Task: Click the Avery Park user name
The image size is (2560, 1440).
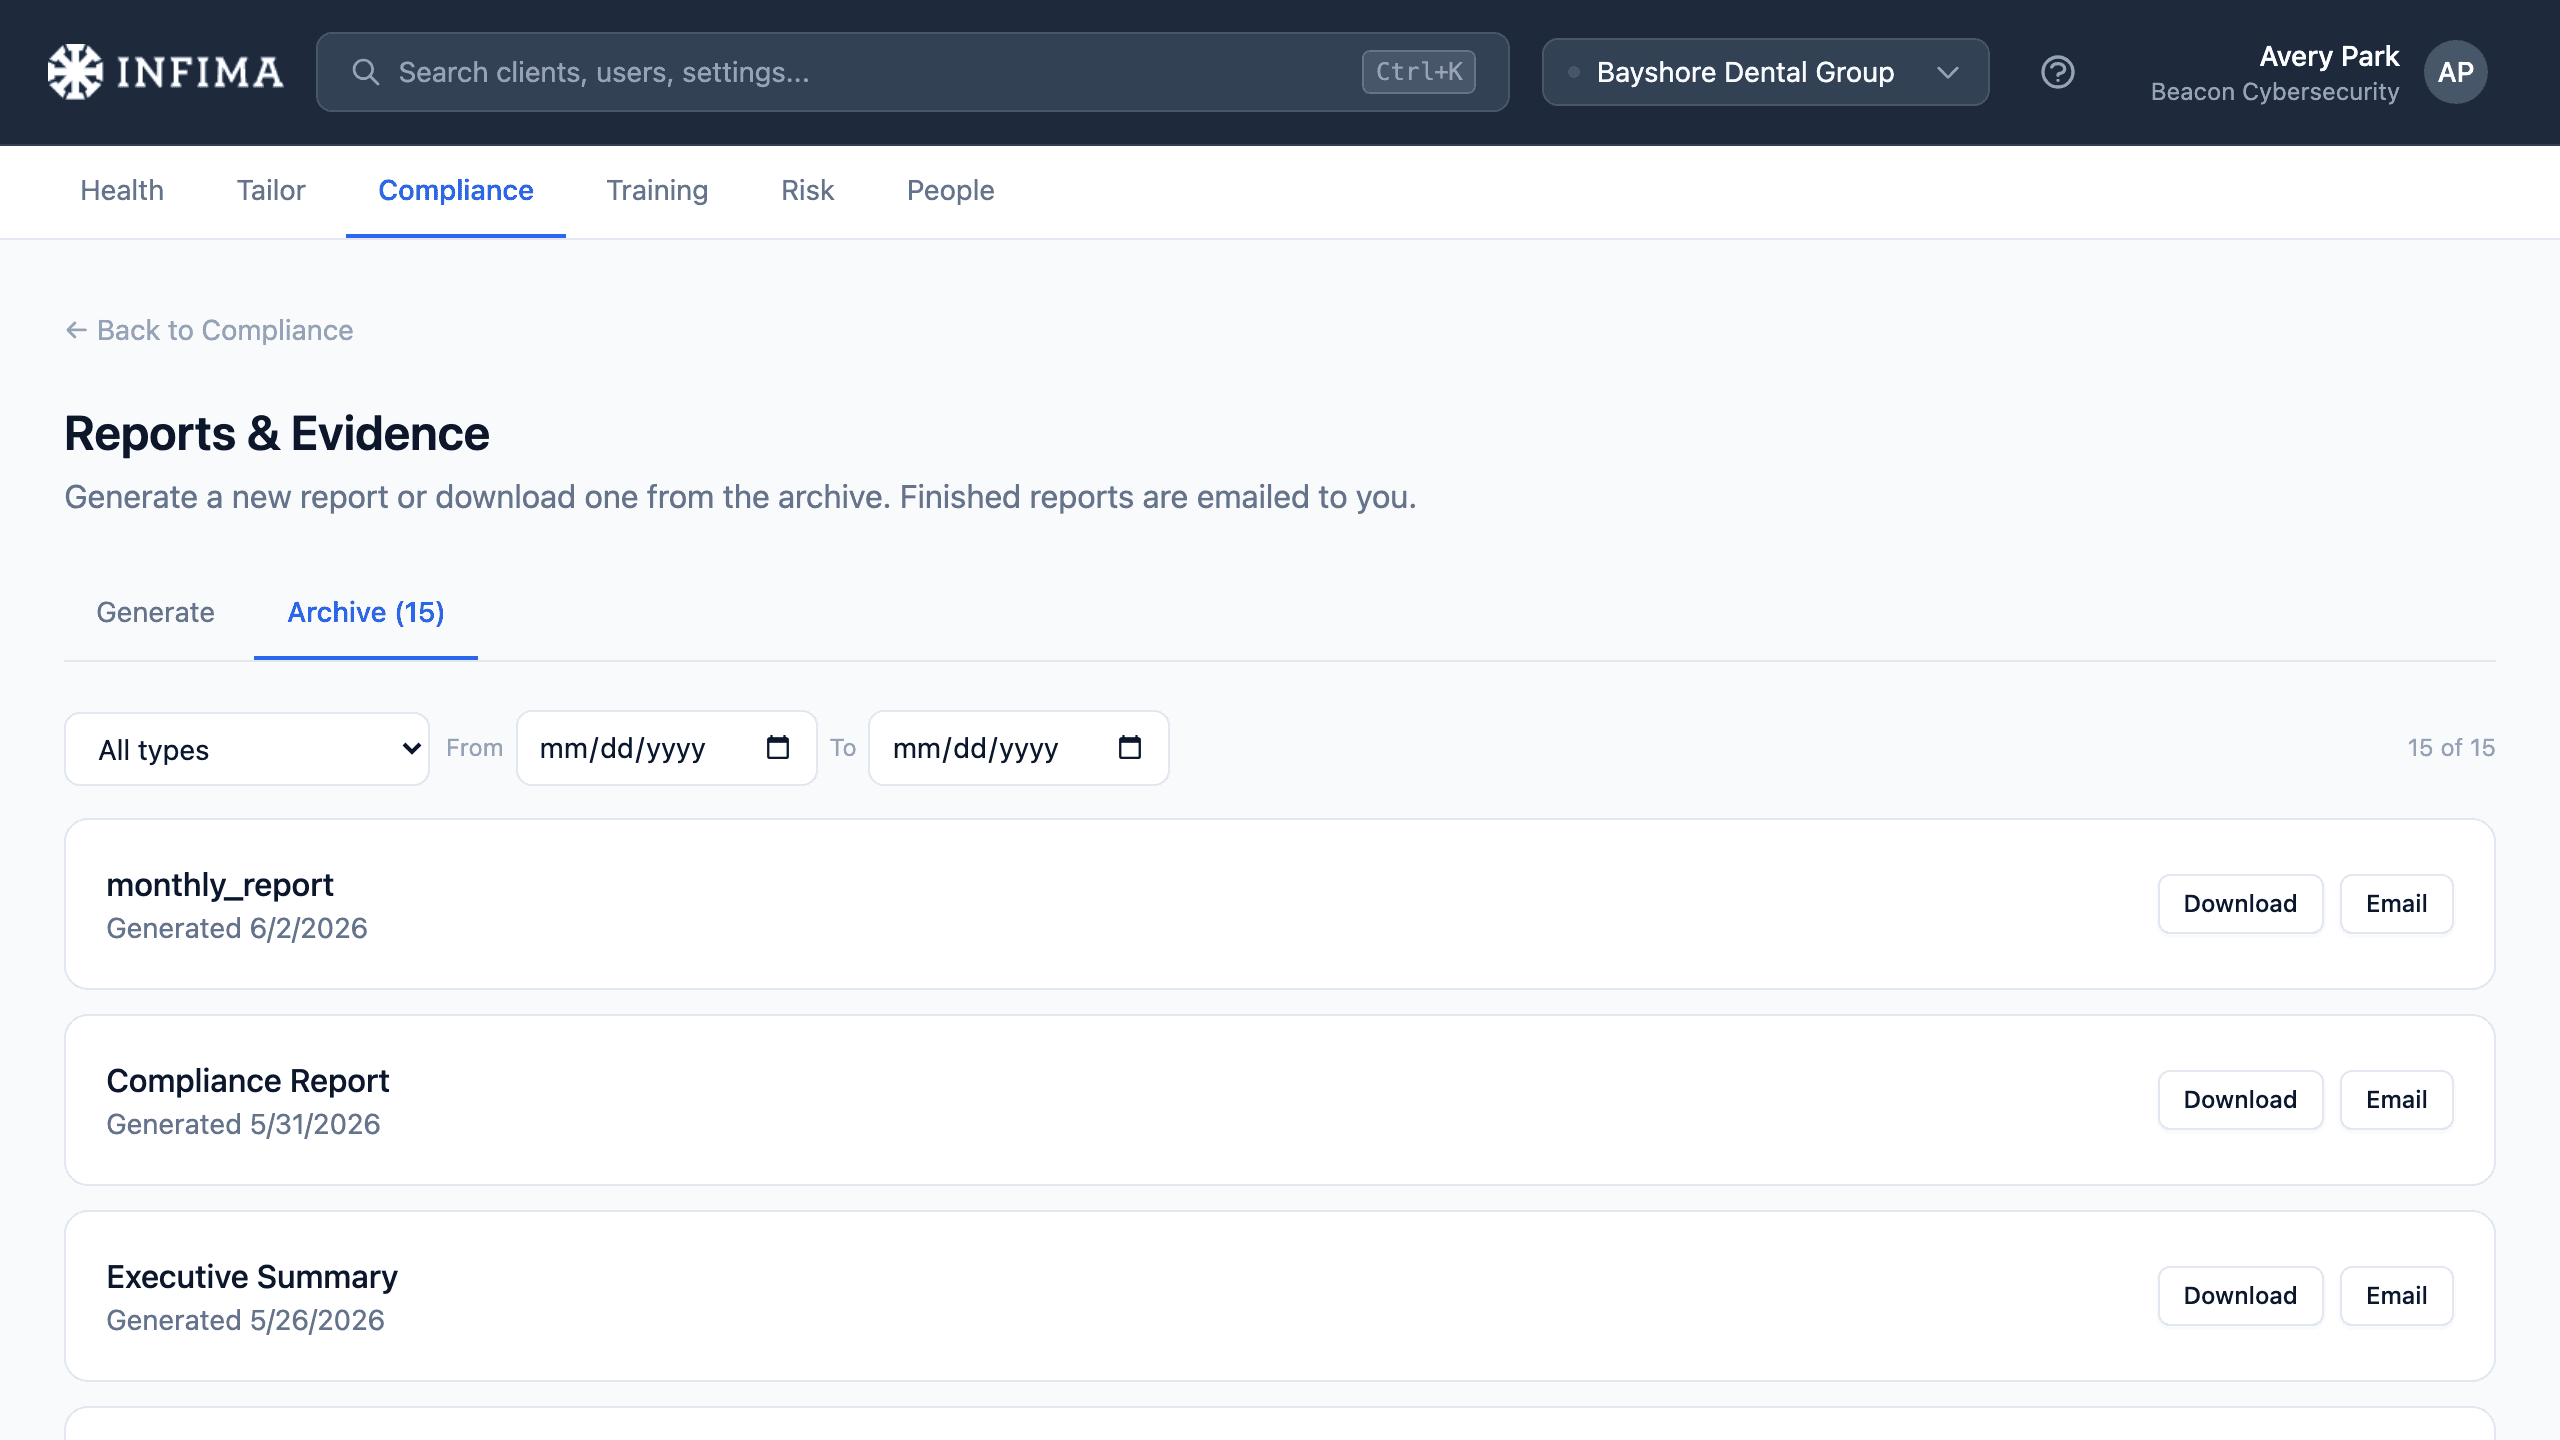Action: pos(2329,56)
